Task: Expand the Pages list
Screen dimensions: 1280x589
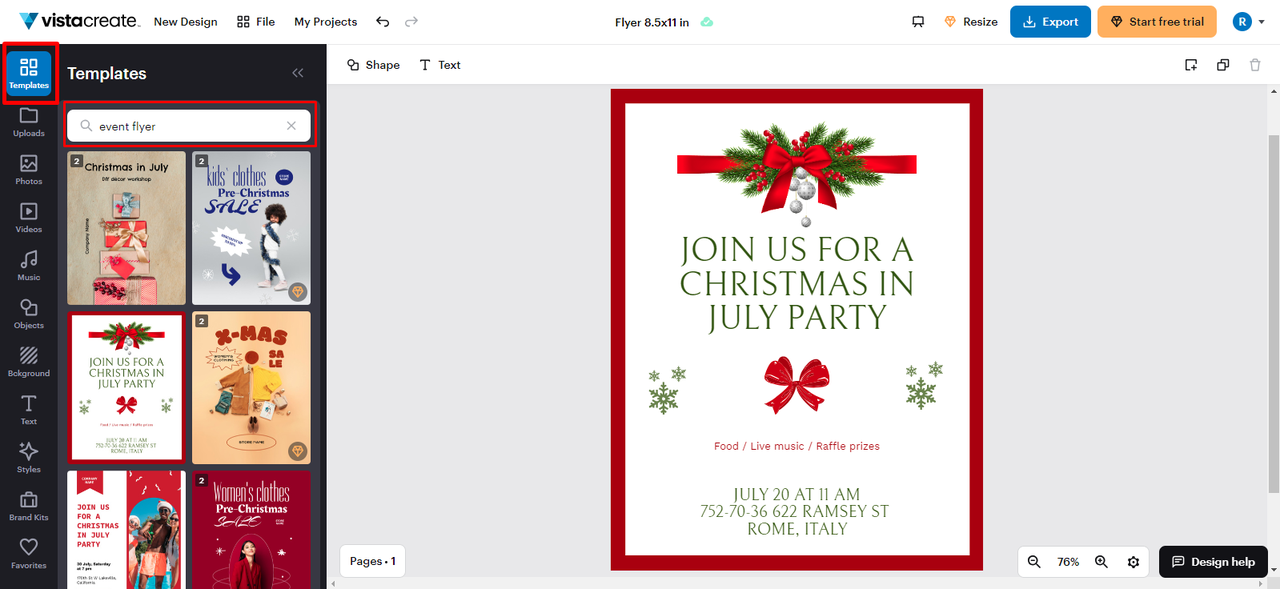Action: point(373,561)
